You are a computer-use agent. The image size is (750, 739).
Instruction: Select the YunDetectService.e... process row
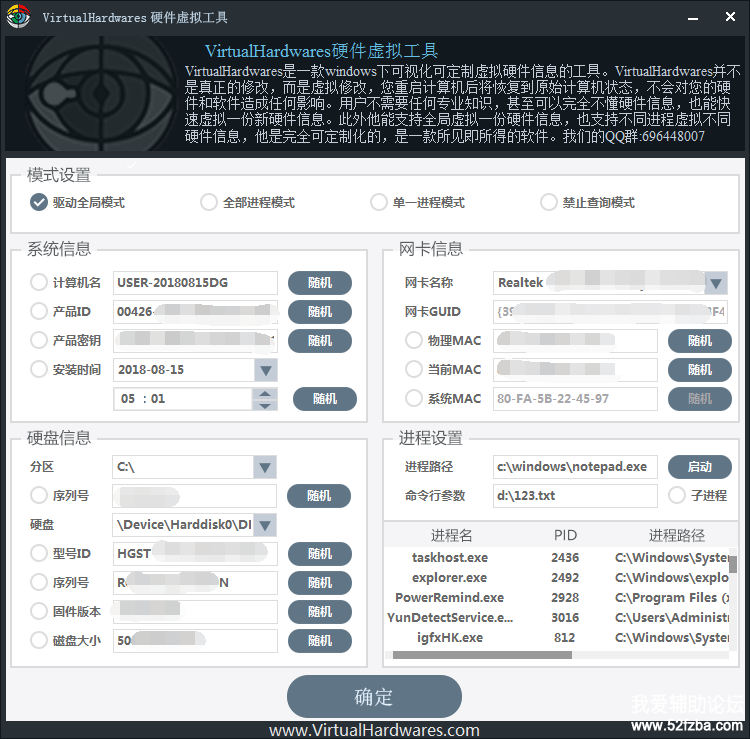click(557, 618)
